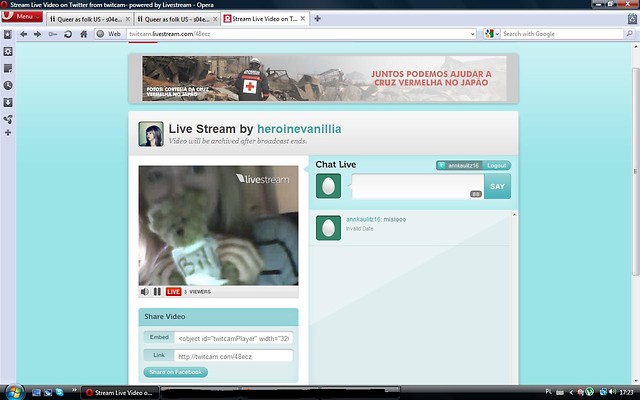Click Show Desktop quick launch icon
Image resolution: width=640 pixels, height=400 pixels.
click(36, 392)
